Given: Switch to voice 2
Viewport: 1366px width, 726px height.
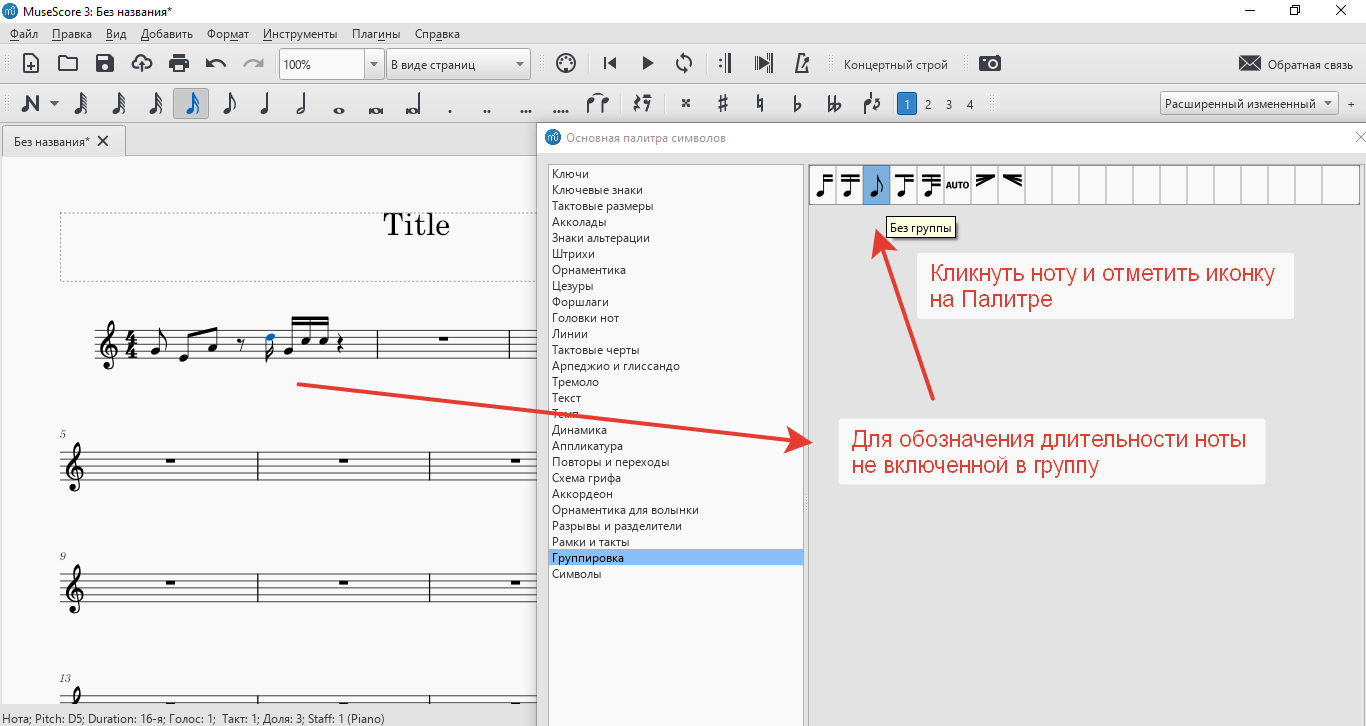Looking at the screenshot, I should (928, 104).
